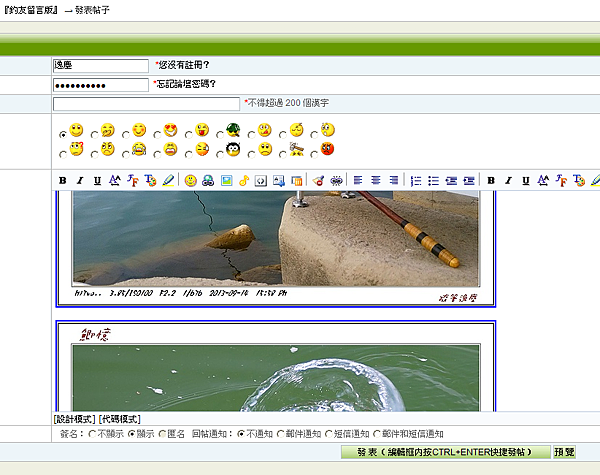Switch to 代碼模式 editor mode
Viewport: 600px width, 475px height.
120,419
